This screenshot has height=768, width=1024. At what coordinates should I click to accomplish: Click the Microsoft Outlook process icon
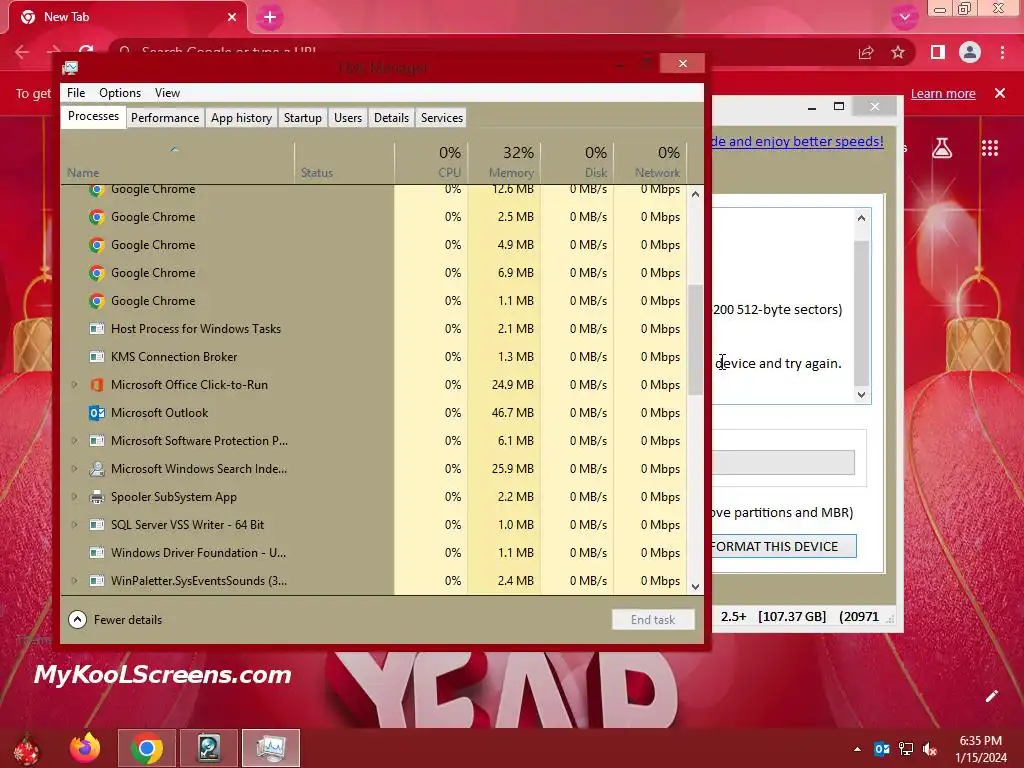click(x=97, y=413)
